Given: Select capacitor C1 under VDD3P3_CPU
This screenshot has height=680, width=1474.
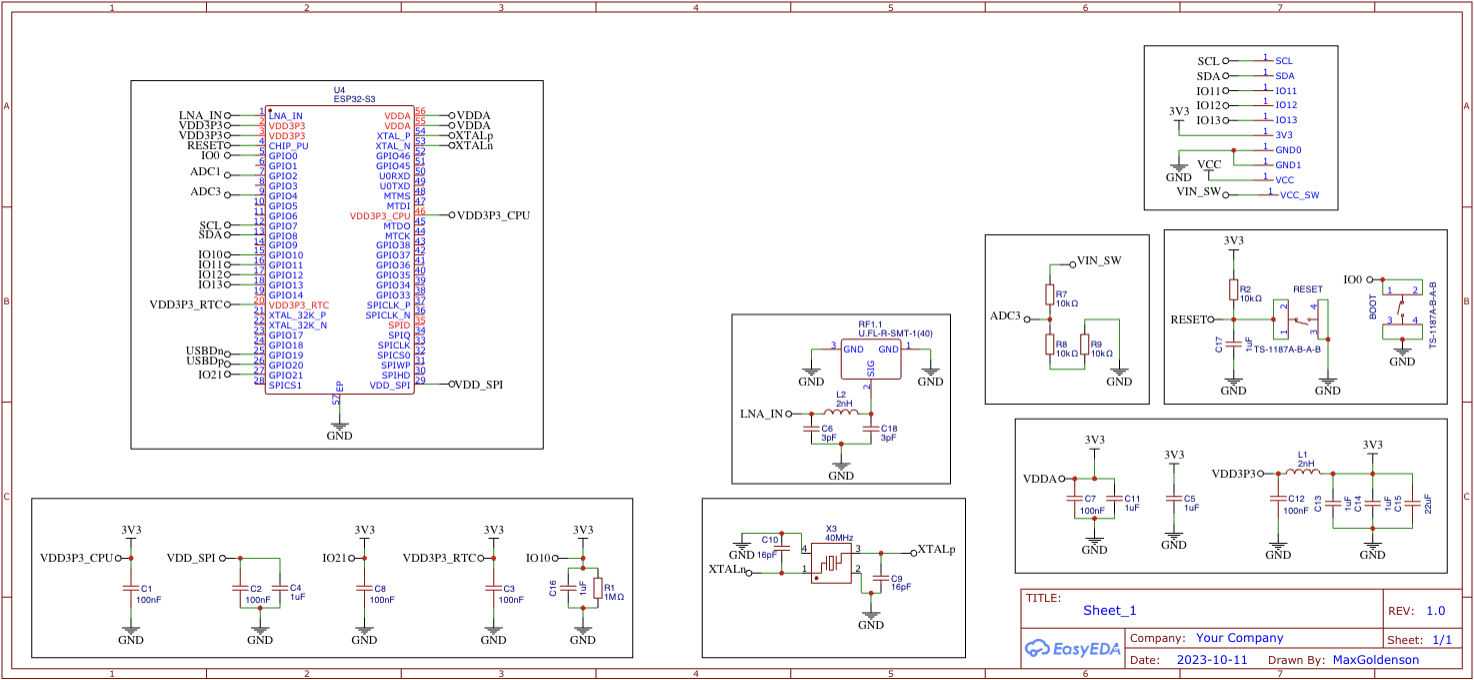Looking at the screenshot, I should click(131, 589).
